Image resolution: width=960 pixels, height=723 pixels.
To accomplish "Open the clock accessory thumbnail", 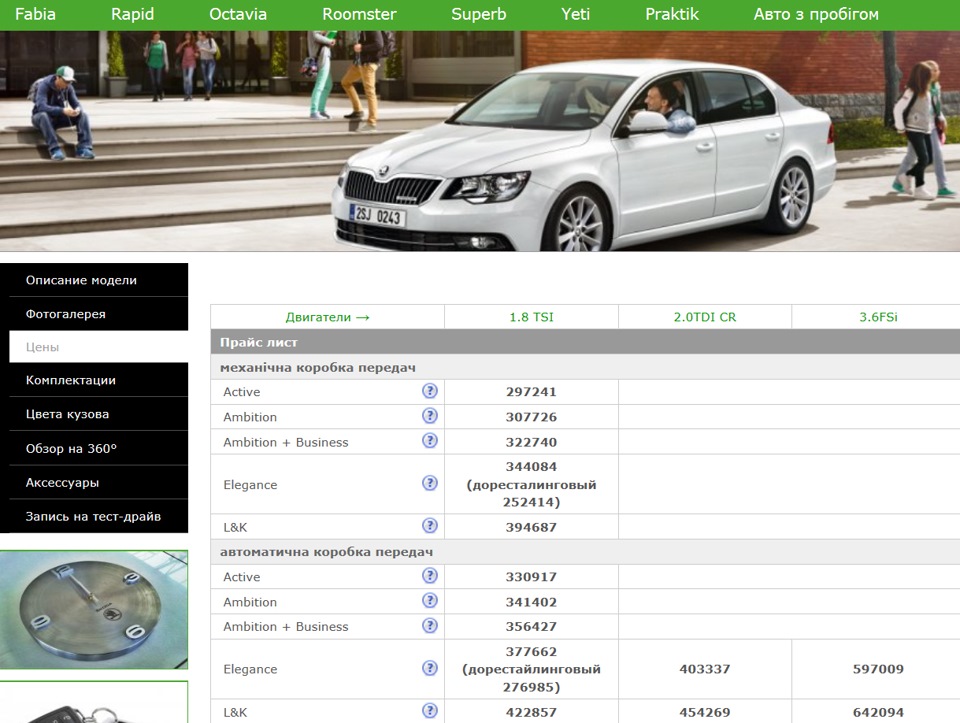I will tap(94, 610).
